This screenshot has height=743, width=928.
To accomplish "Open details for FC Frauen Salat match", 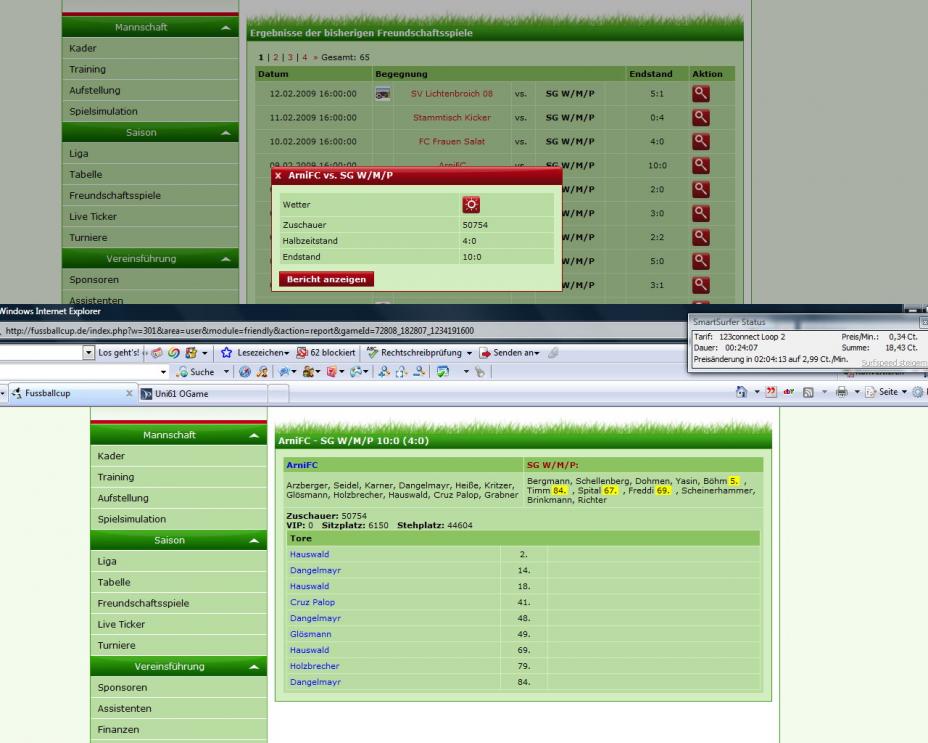I will click(700, 142).
